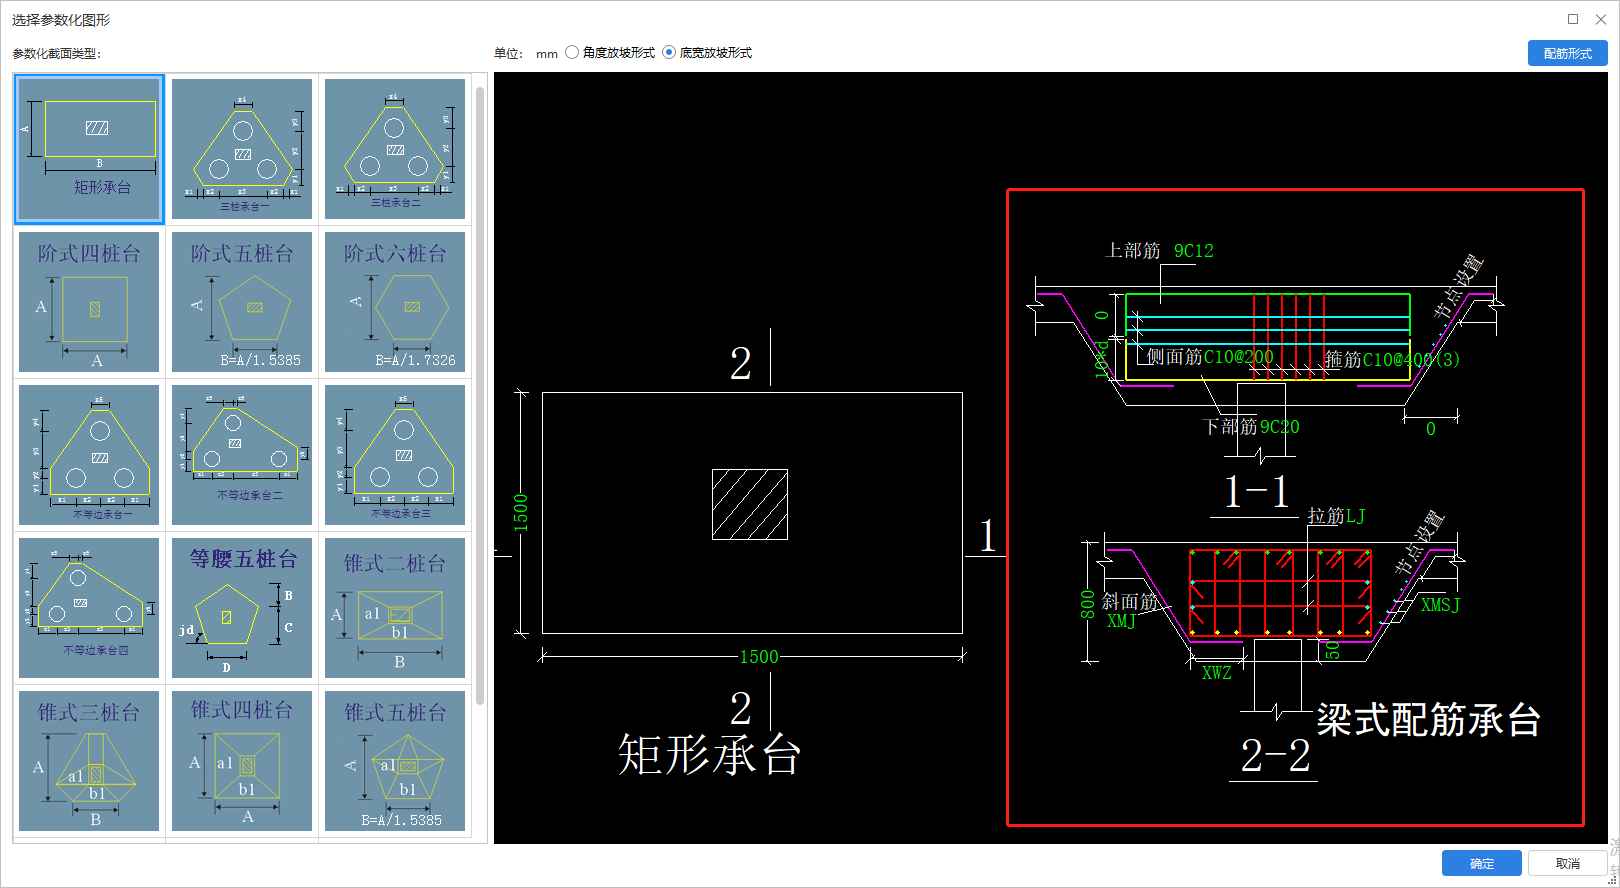Click the thumbnail list vertical scrollbar

click(480, 395)
